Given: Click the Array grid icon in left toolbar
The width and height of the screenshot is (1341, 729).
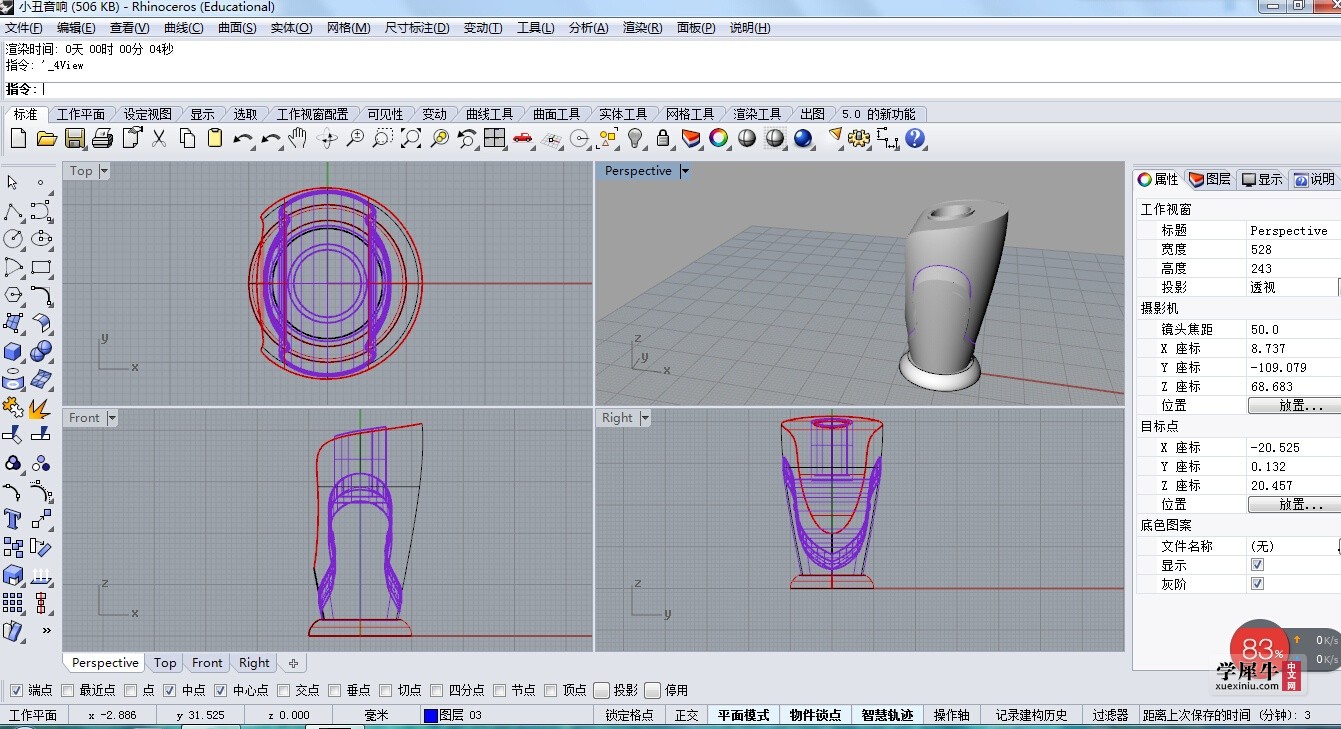Looking at the screenshot, I should click(x=13, y=603).
